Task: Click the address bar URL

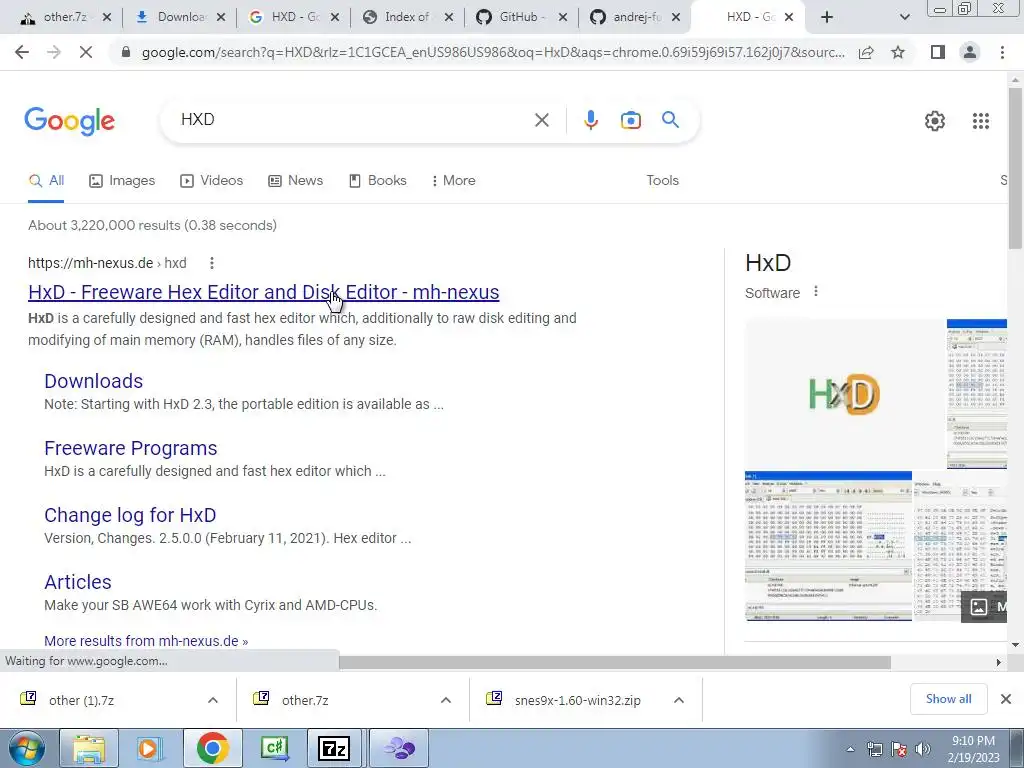Action: click(492, 52)
